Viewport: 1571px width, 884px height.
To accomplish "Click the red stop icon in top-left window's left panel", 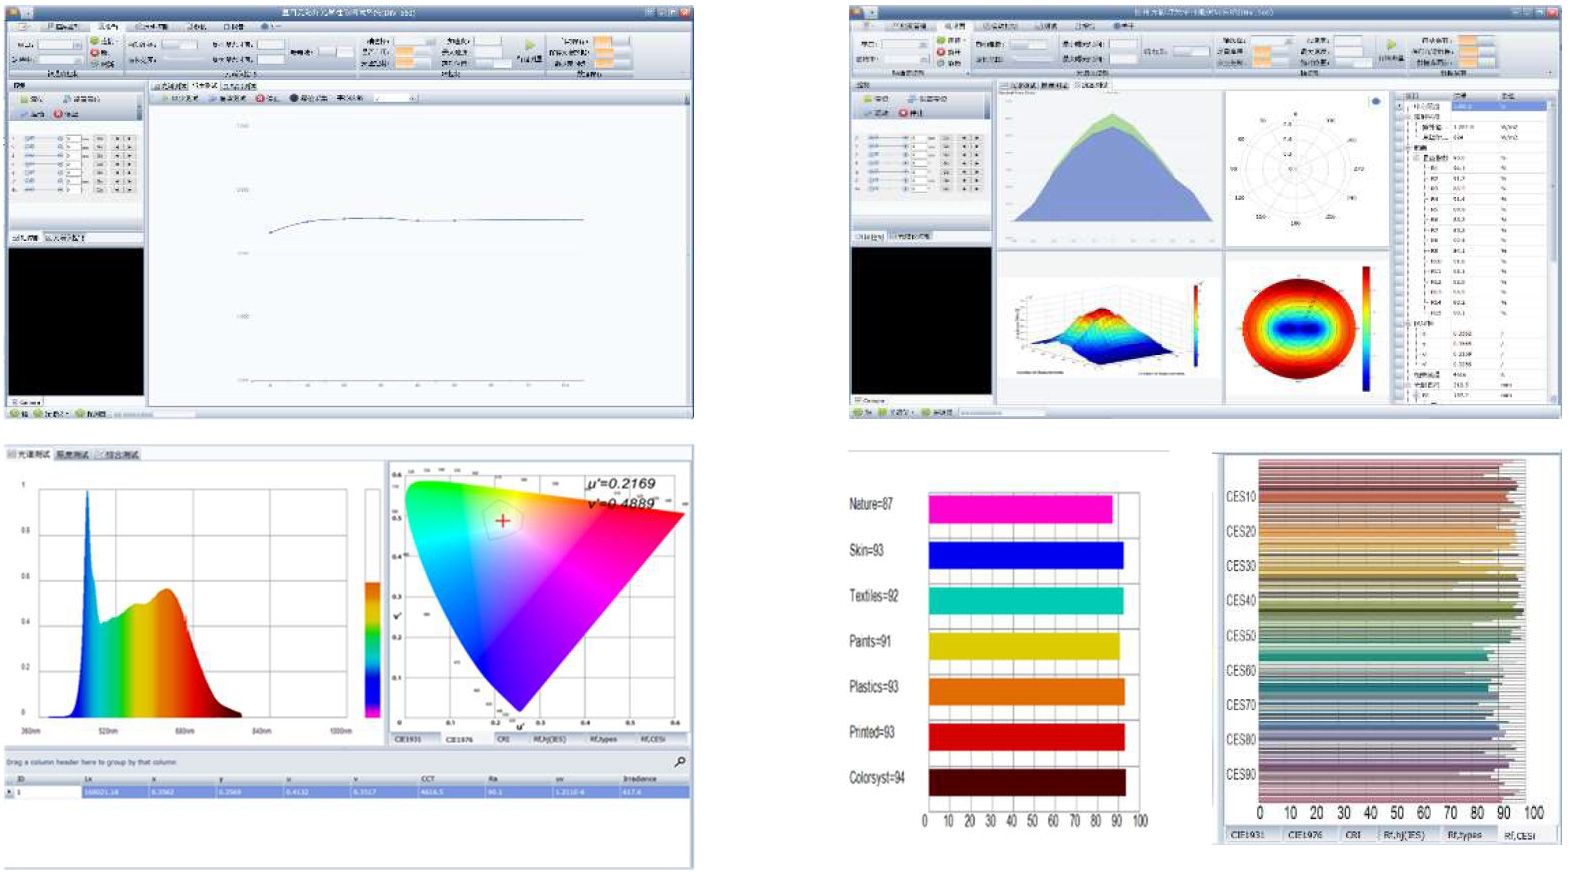I will [58, 114].
